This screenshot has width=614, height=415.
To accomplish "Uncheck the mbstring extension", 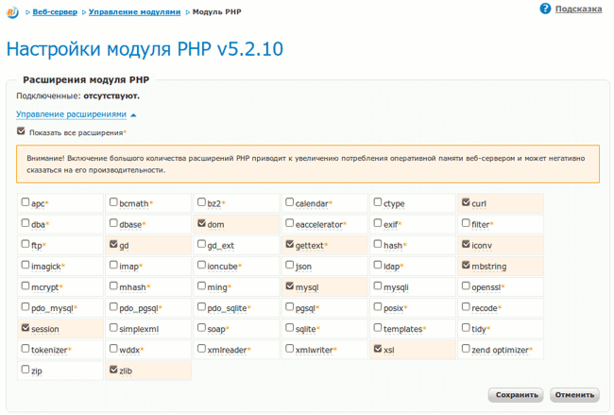I will [x=466, y=266].
